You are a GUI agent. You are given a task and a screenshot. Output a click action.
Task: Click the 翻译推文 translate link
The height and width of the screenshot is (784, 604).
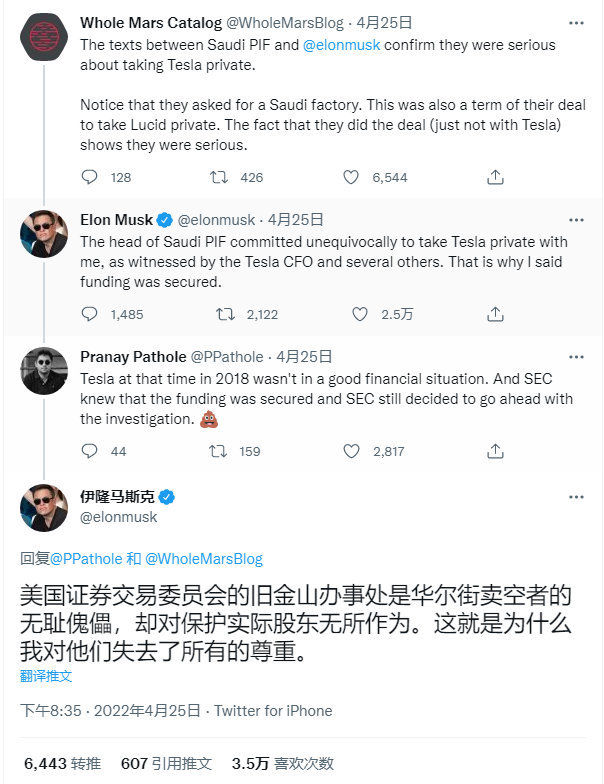[46, 675]
